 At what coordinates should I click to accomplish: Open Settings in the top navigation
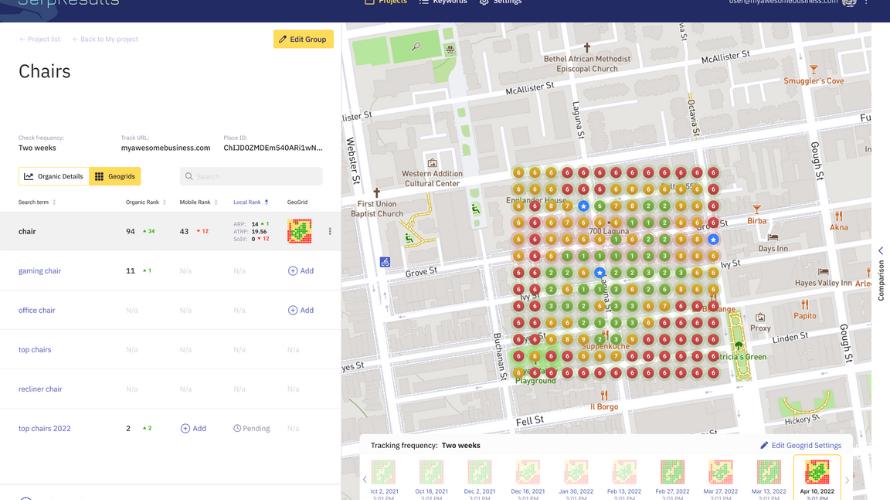click(x=501, y=3)
